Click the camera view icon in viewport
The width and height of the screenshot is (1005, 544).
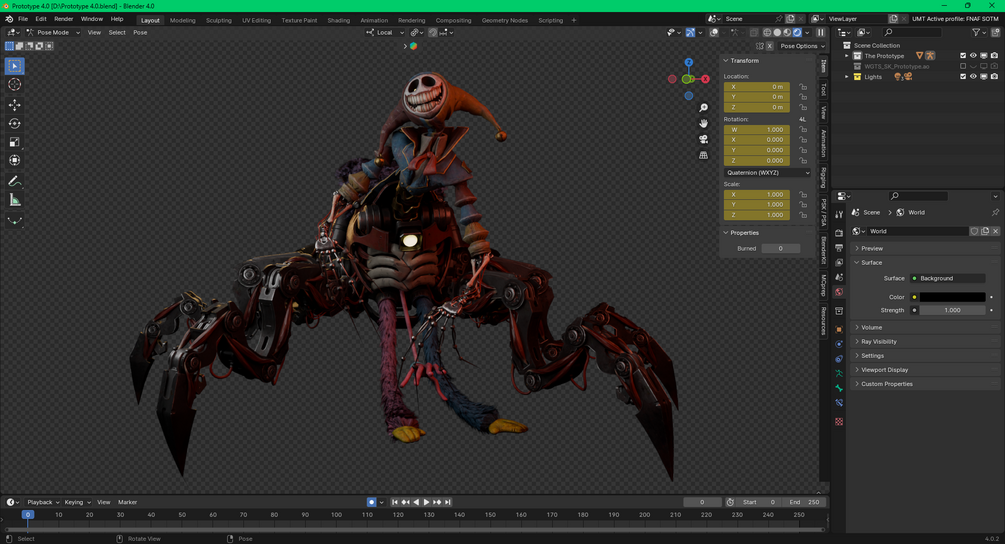click(704, 139)
